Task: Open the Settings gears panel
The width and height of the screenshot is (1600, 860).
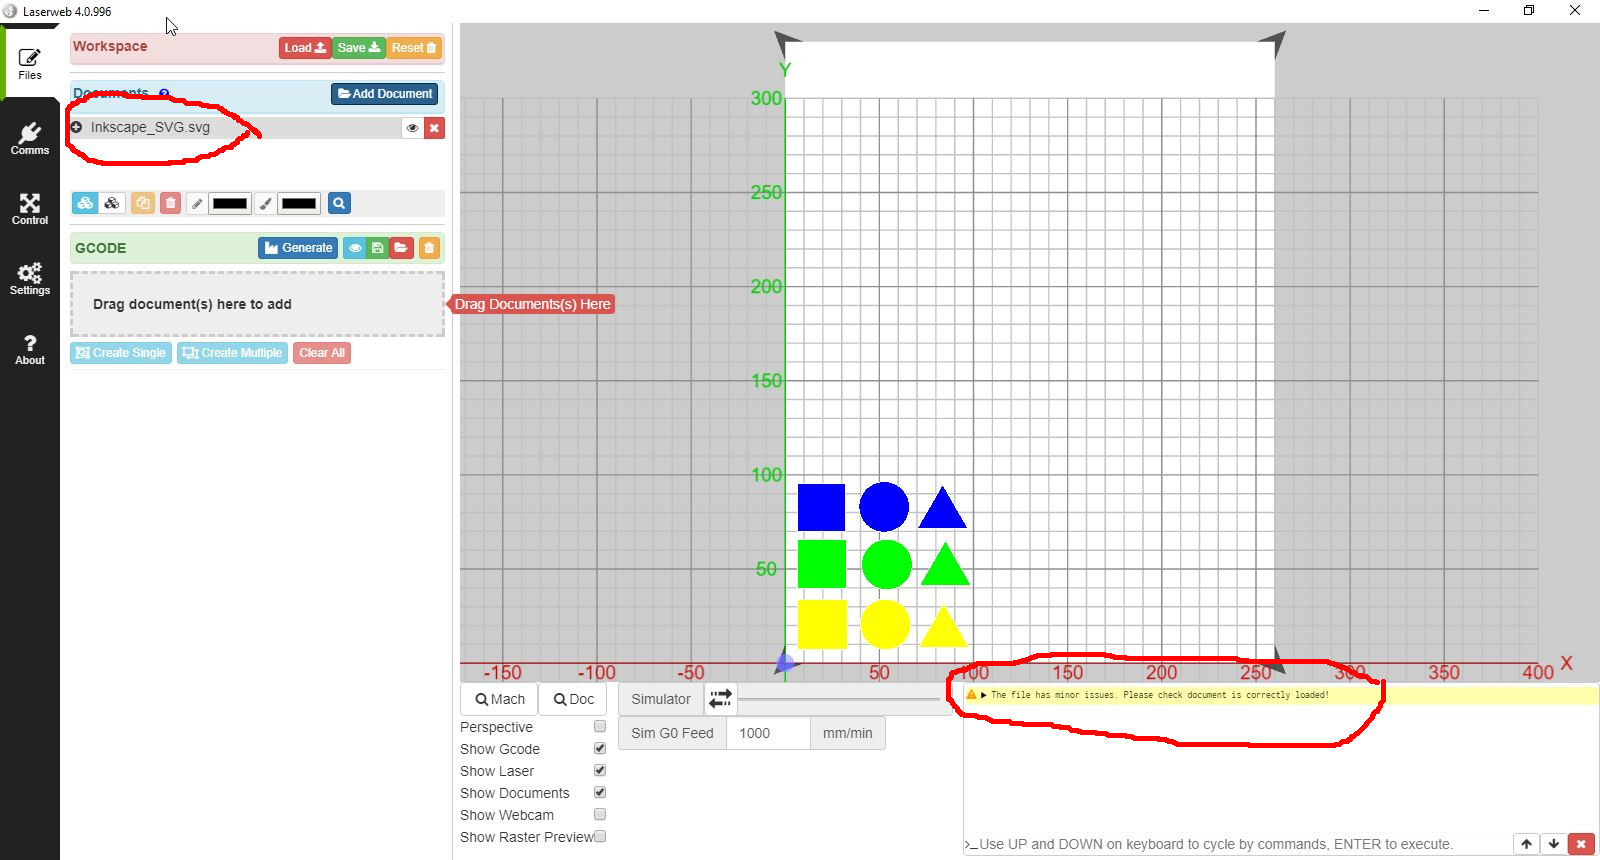Action: 30,279
